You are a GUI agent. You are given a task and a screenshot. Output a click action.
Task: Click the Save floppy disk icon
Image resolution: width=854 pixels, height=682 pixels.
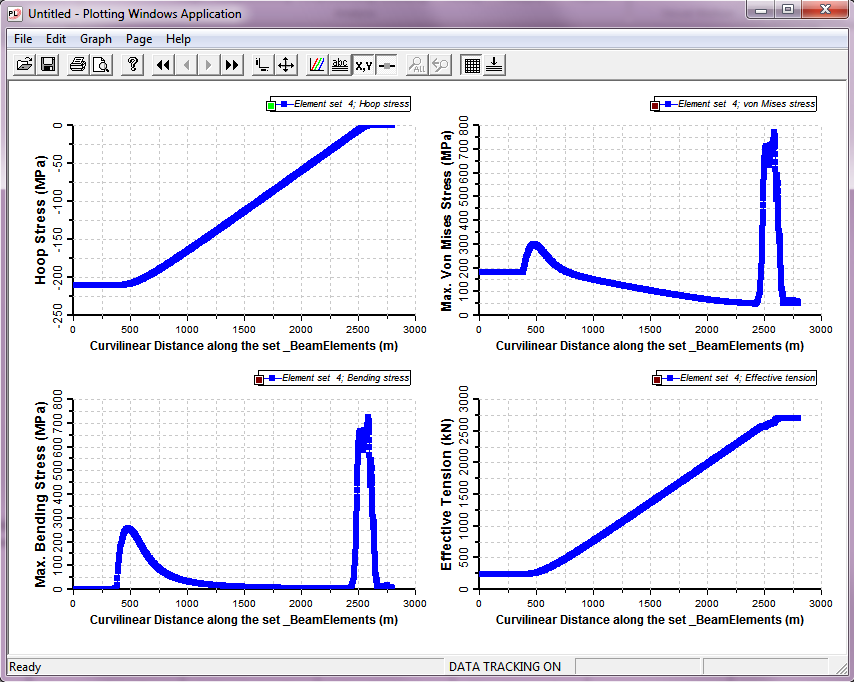(x=47, y=65)
